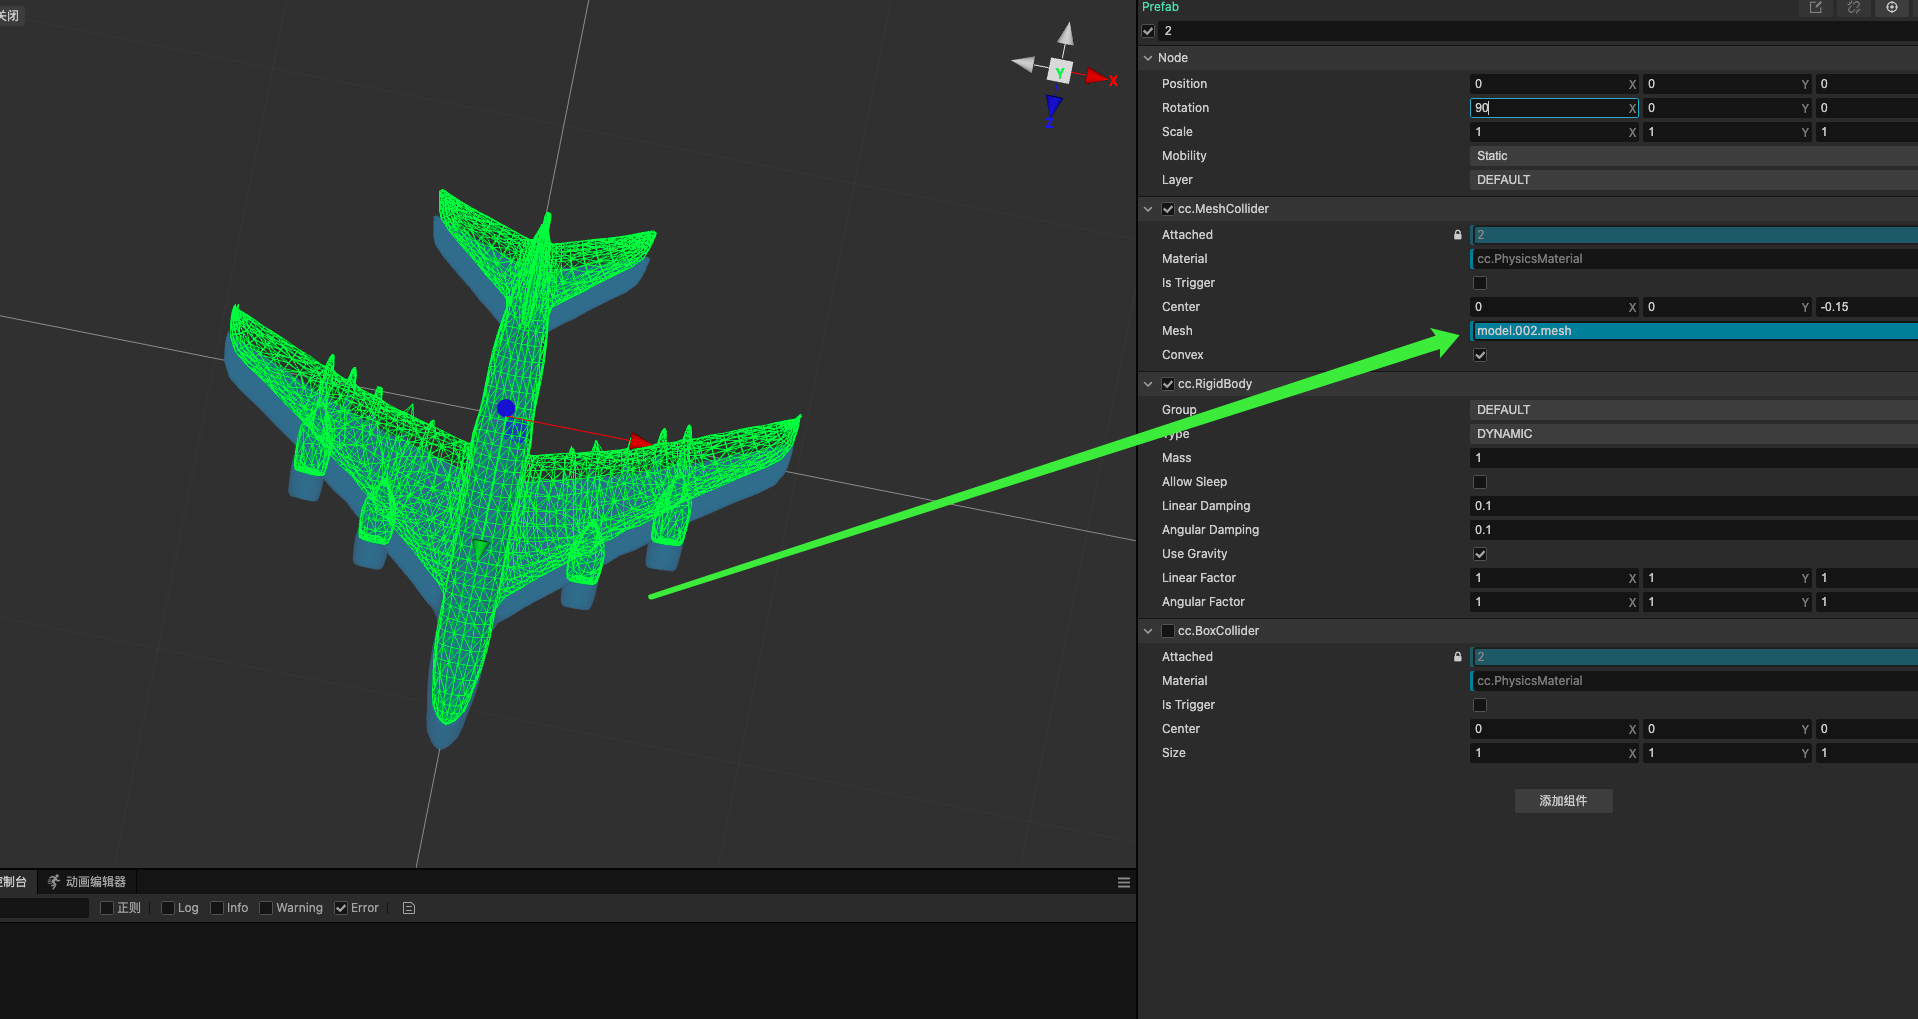The image size is (1918, 1019).
Task: Click the Angular Damping input field
Action: pyautogui.click(x=1694, y=530)
